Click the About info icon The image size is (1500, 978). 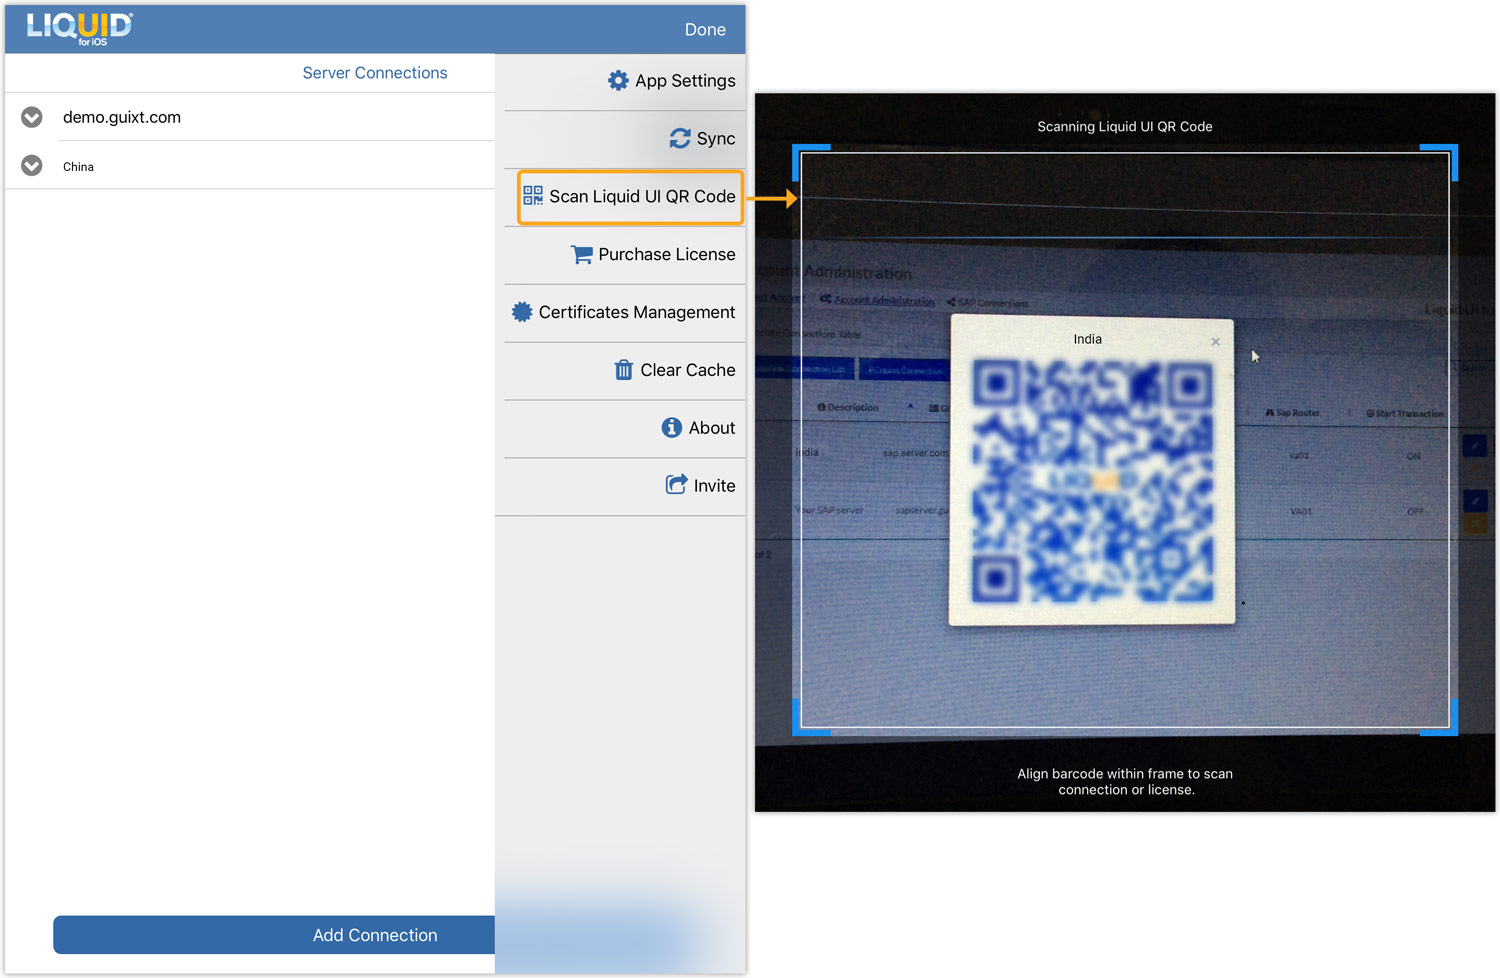click(x=672, y=428)
